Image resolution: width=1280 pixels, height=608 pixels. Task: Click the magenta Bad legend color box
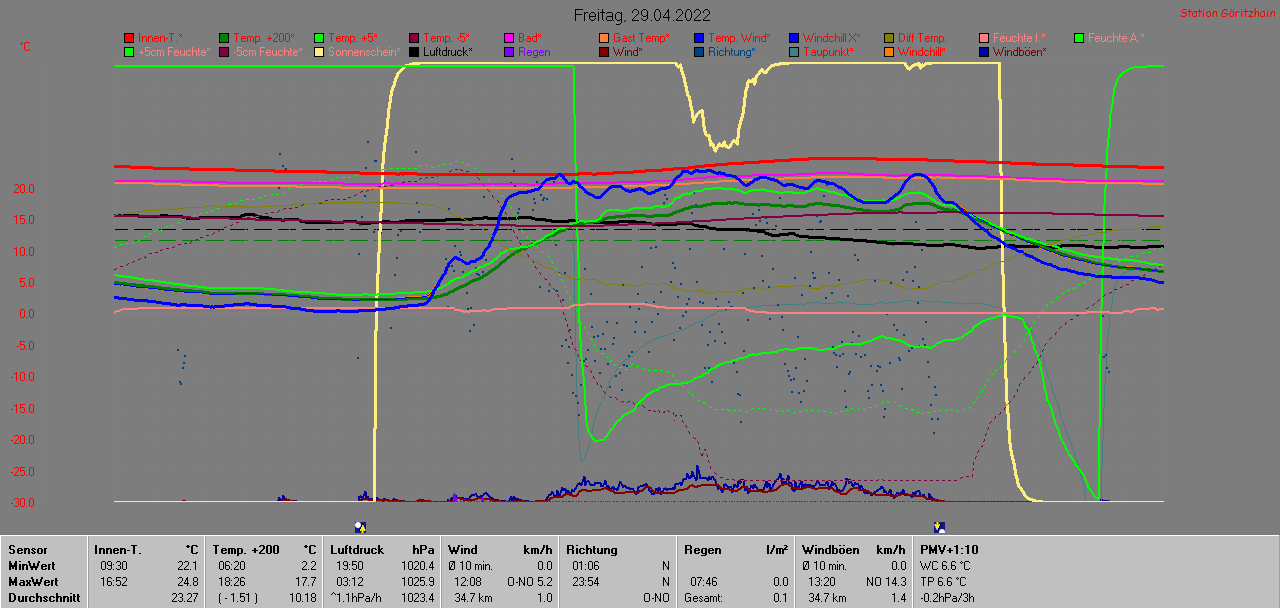pyautogui.click(x=510, y=38)
